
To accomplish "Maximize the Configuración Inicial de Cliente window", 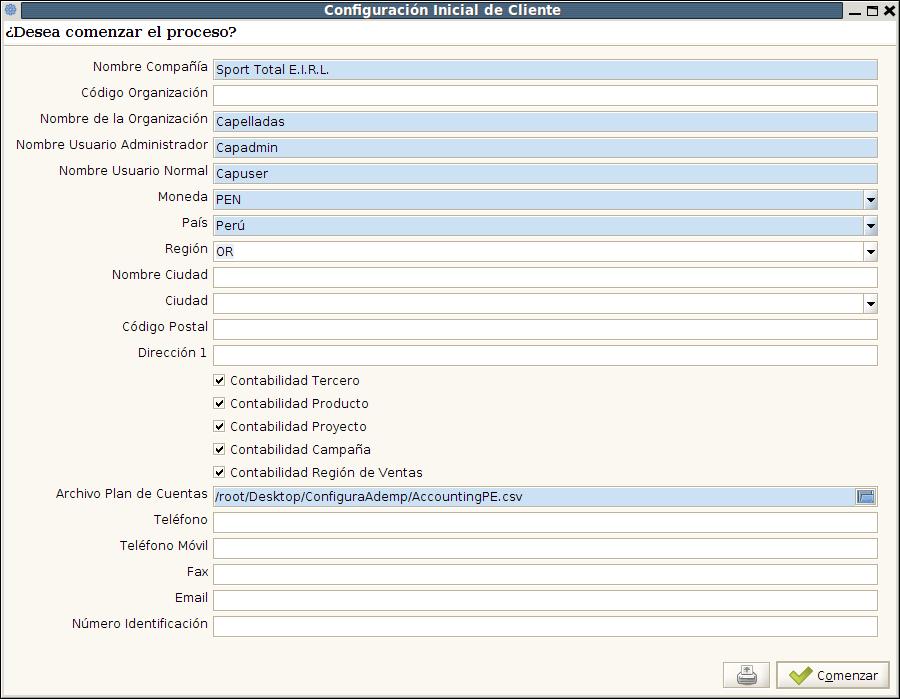I will pos(872,10).
